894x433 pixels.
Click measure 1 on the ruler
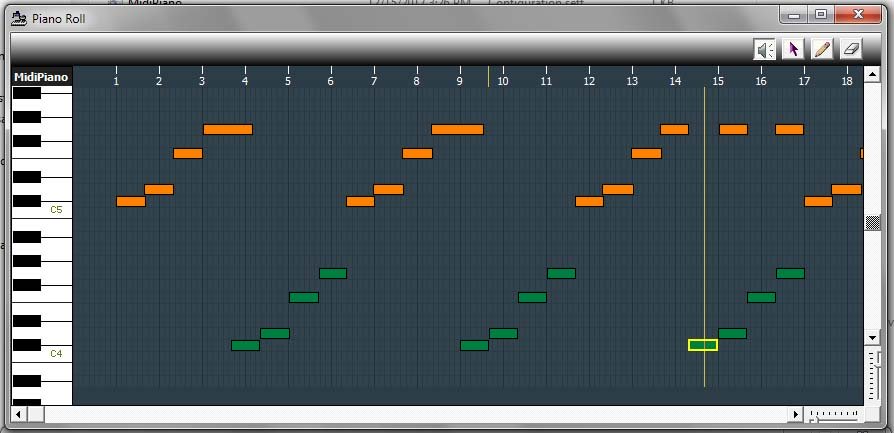pos(116,81)
